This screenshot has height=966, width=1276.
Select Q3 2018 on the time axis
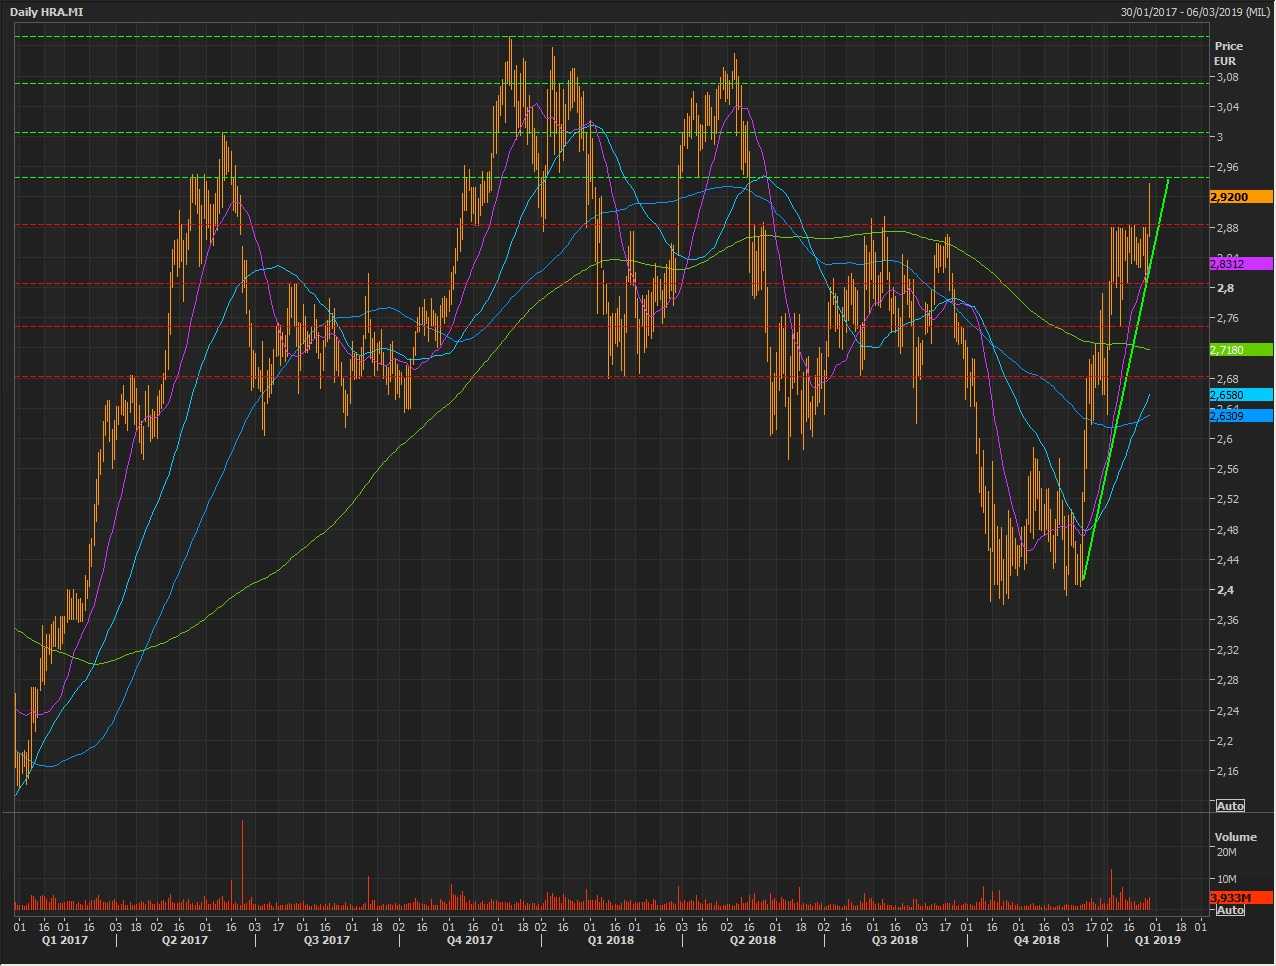click(x=895, y=940)
